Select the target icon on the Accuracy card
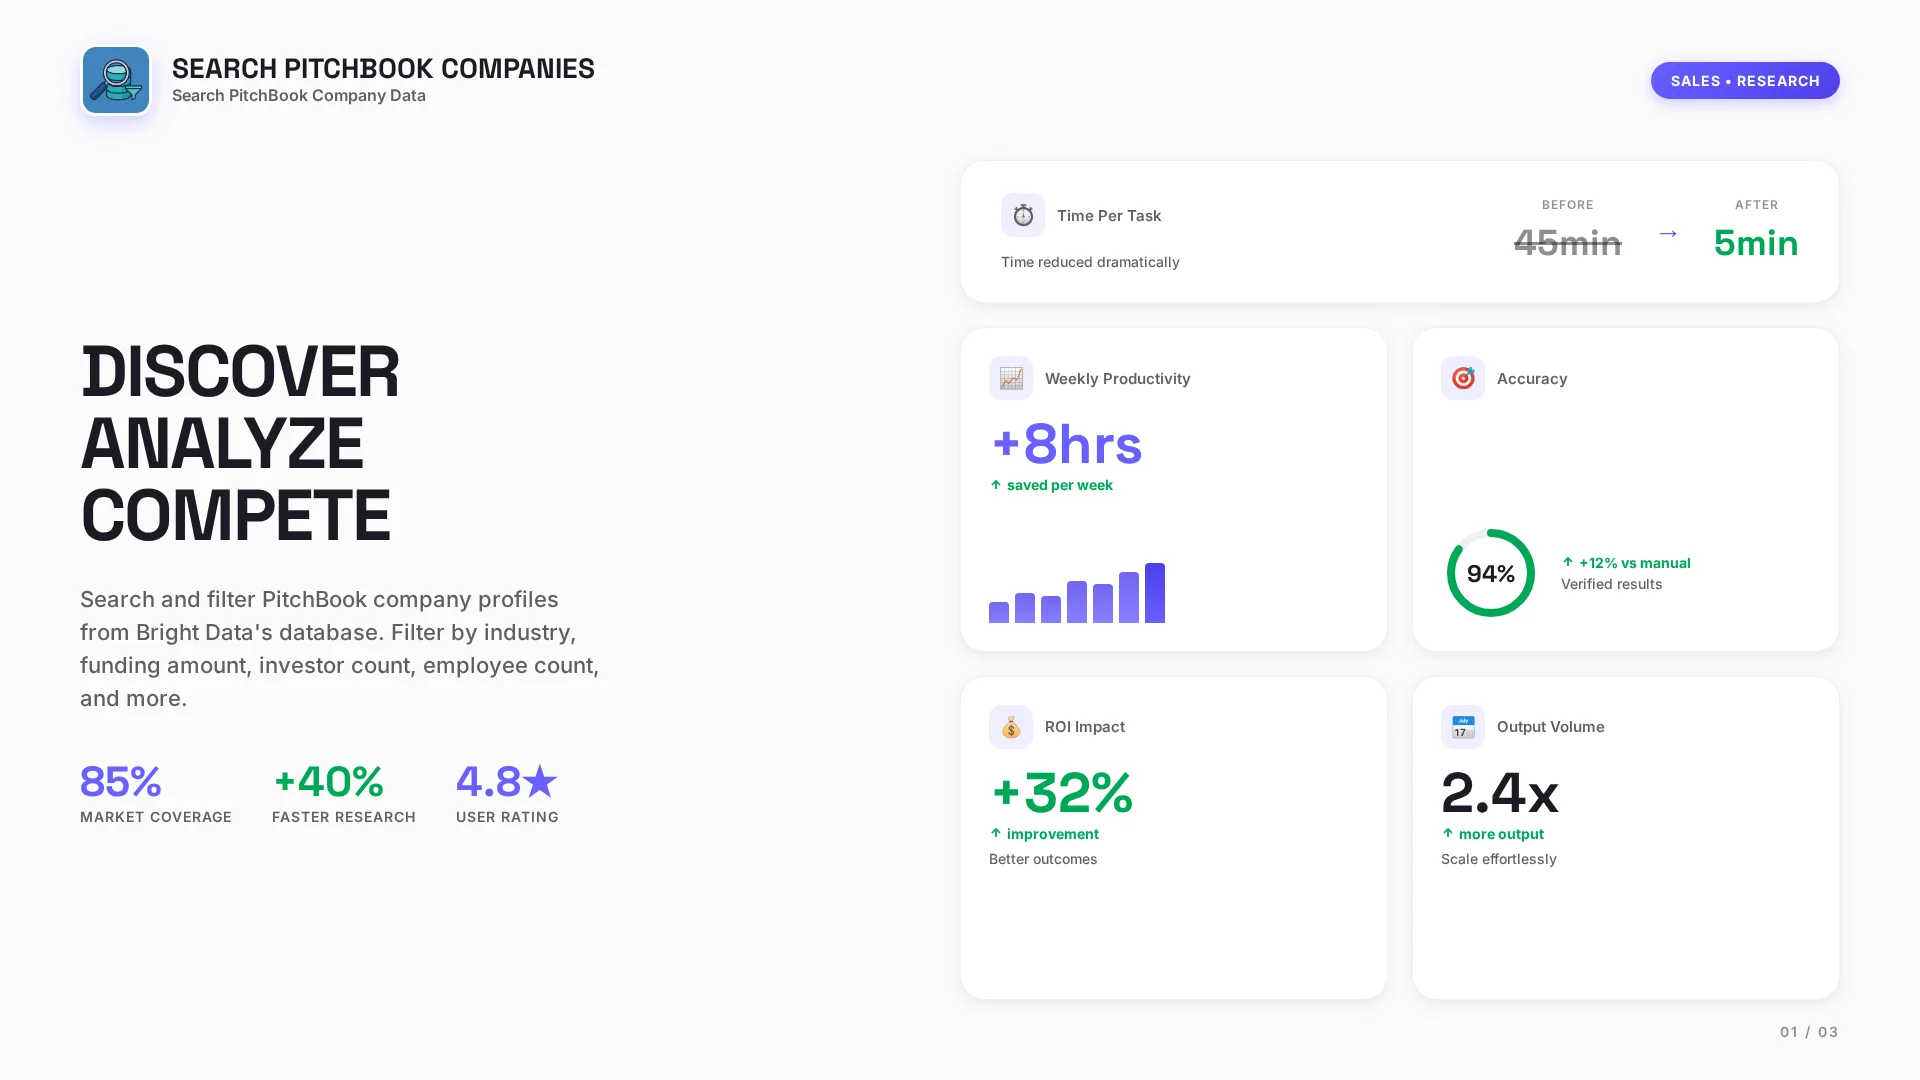 pyautogui.click(x=1462, y=378)
